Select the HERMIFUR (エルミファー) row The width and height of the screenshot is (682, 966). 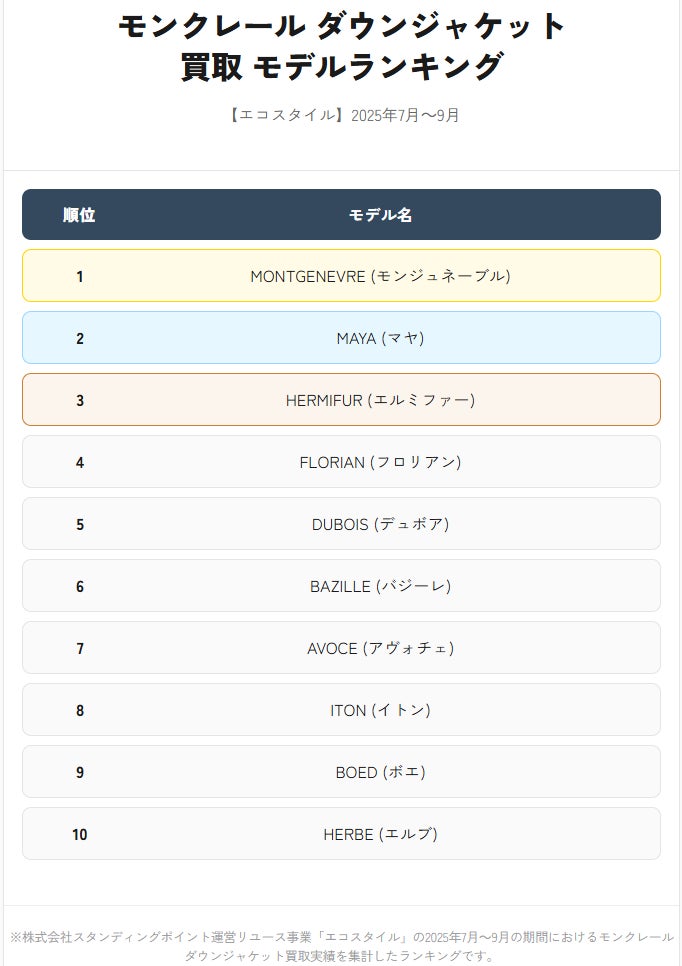[341, 400]
